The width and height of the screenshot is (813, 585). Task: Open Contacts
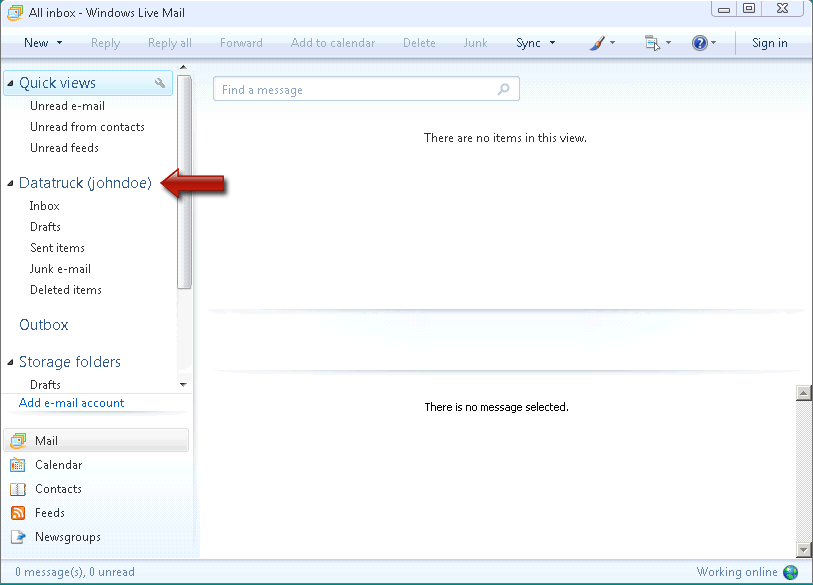point(59,489)
